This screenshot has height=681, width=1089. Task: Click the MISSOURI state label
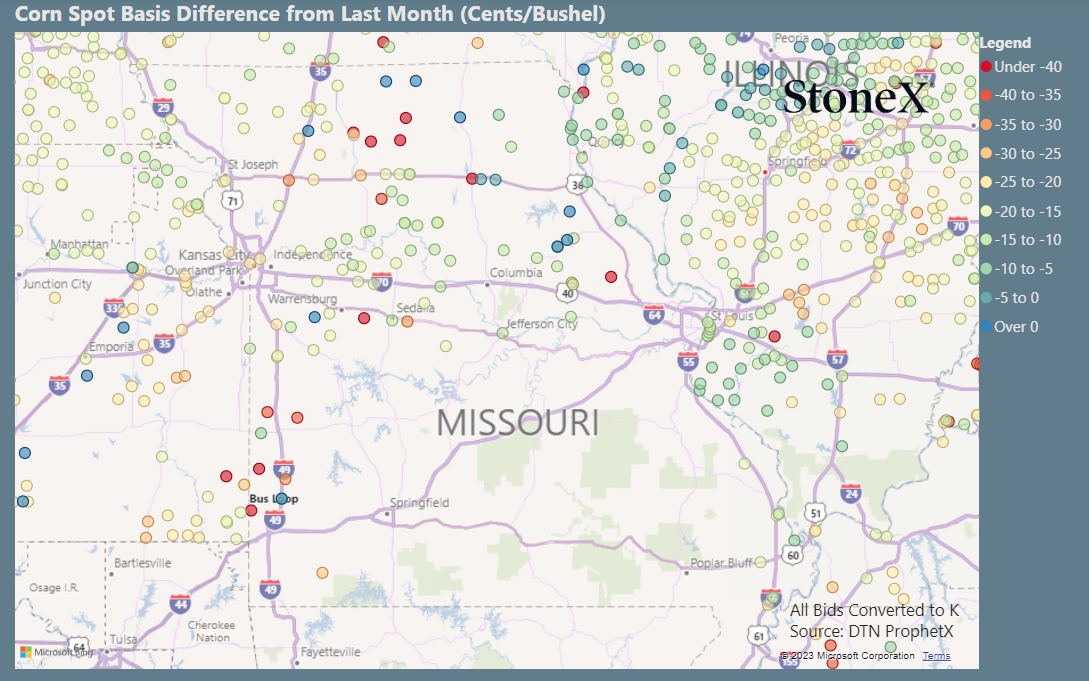pos(517,423)
